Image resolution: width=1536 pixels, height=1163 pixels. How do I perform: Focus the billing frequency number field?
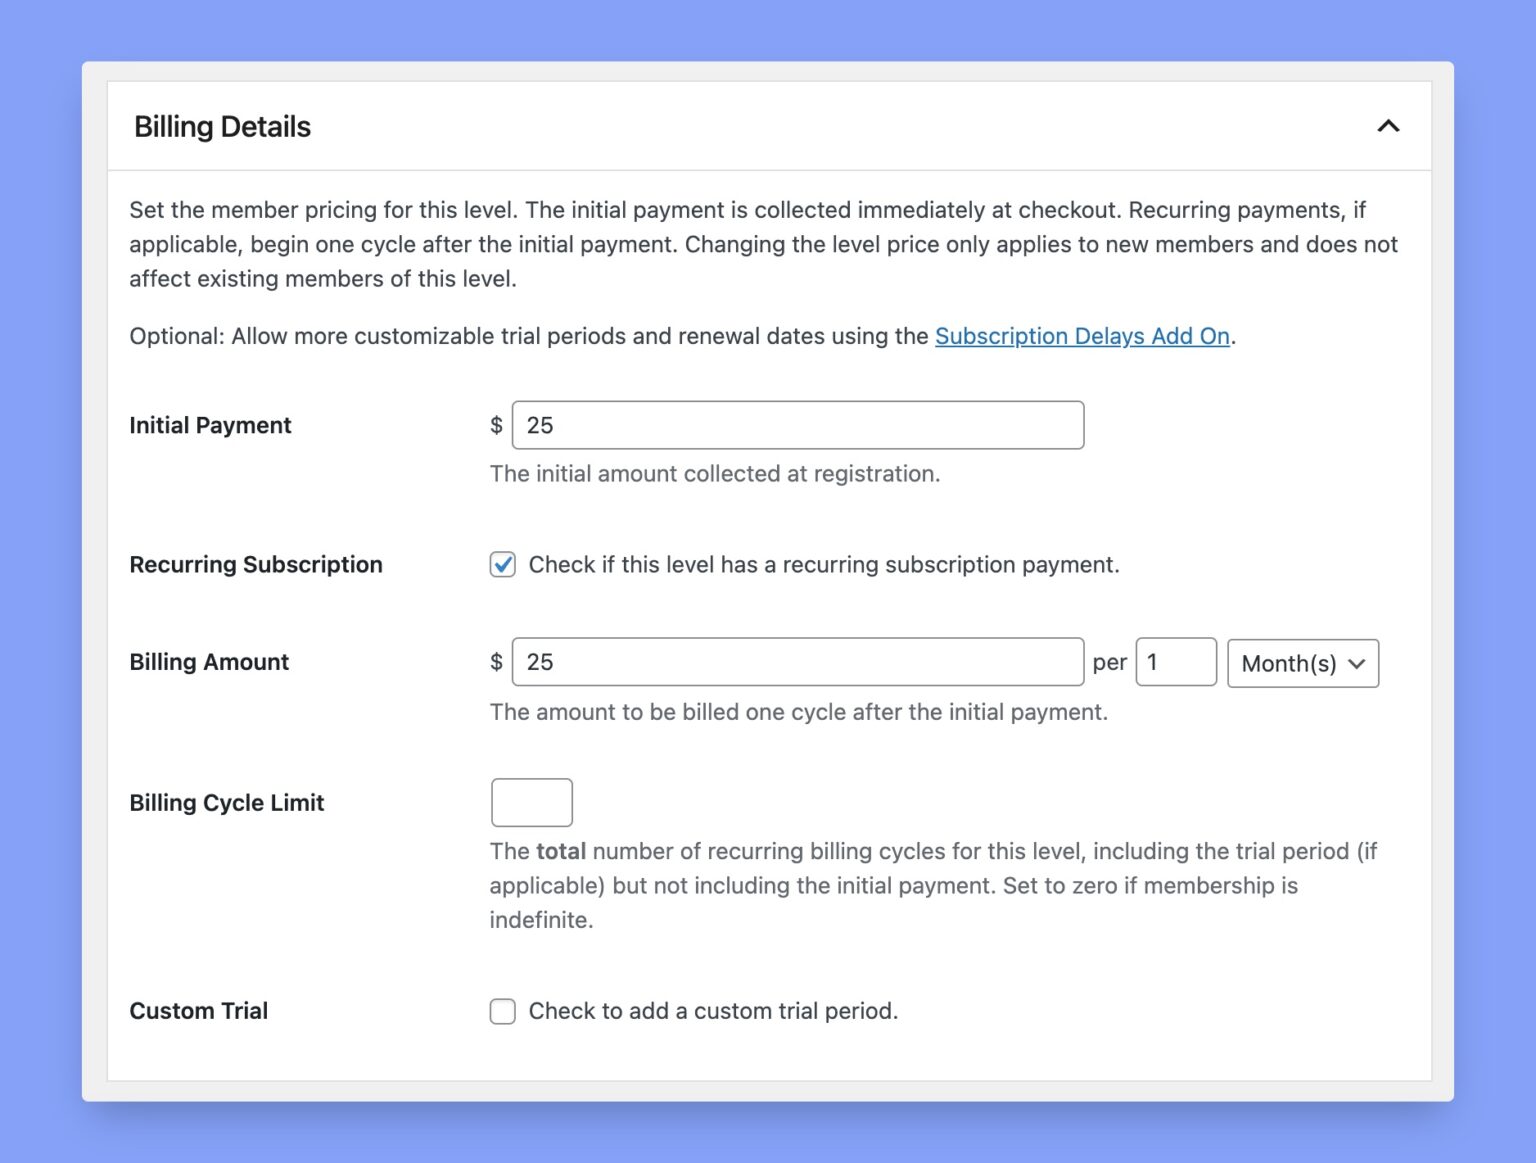1175,661
